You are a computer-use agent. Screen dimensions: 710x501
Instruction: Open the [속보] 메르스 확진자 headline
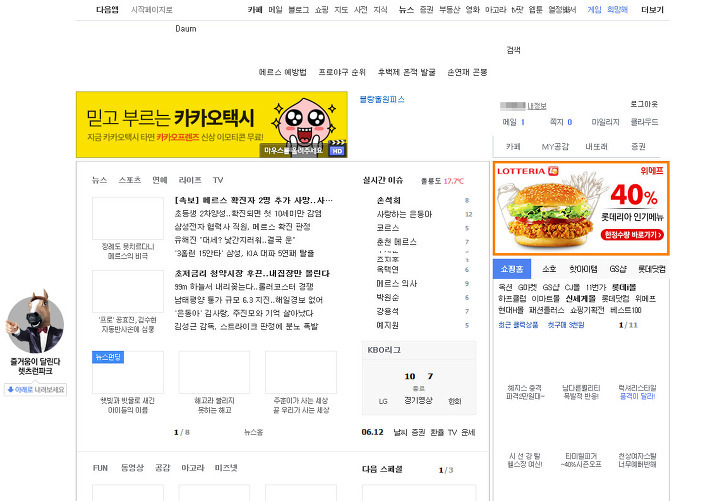254,200
